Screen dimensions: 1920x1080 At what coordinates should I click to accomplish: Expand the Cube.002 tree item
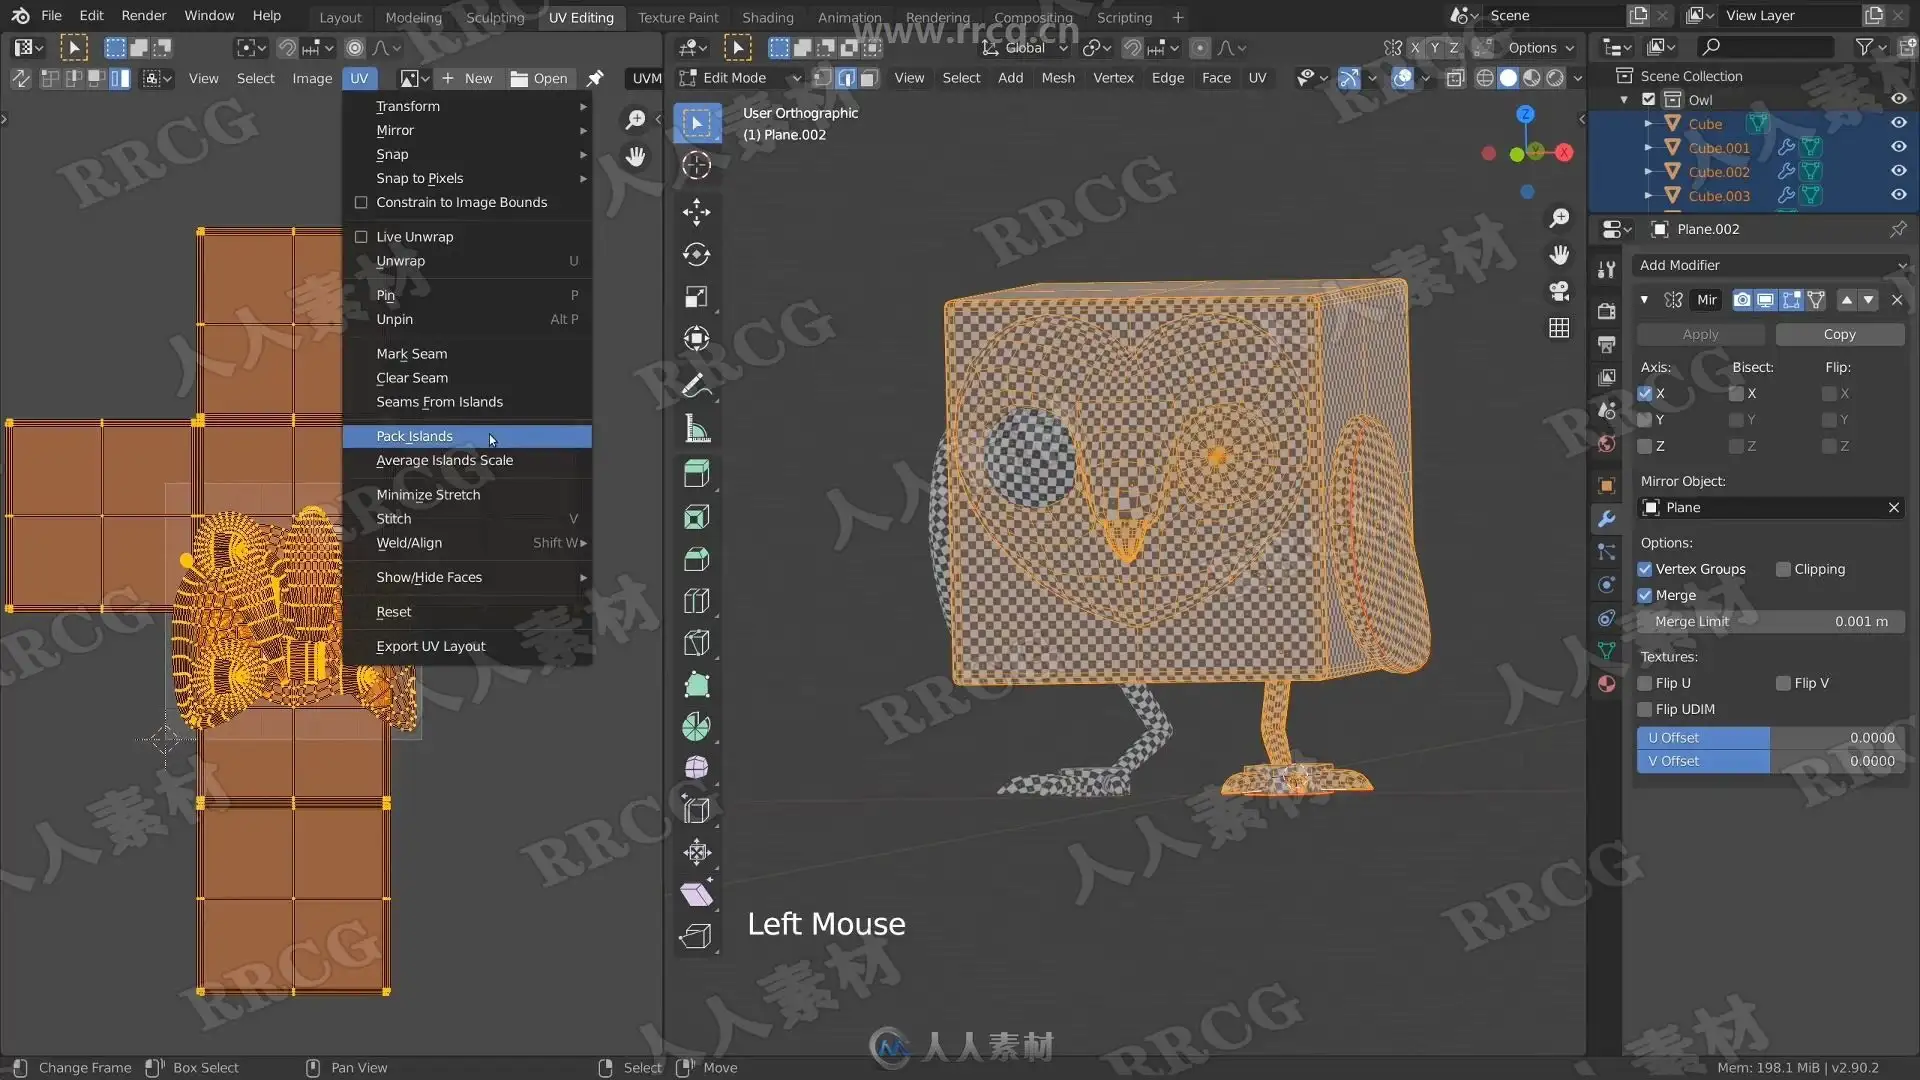pyautogui.click(x=1648, y=172)
